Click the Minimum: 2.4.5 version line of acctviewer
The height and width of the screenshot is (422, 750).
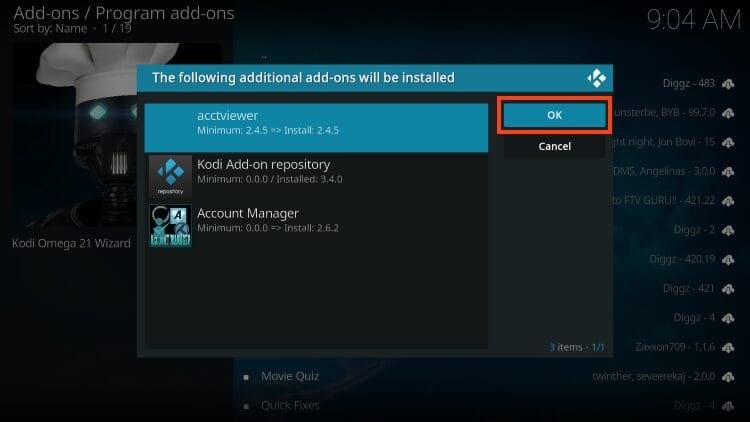(x=268, y=130)
